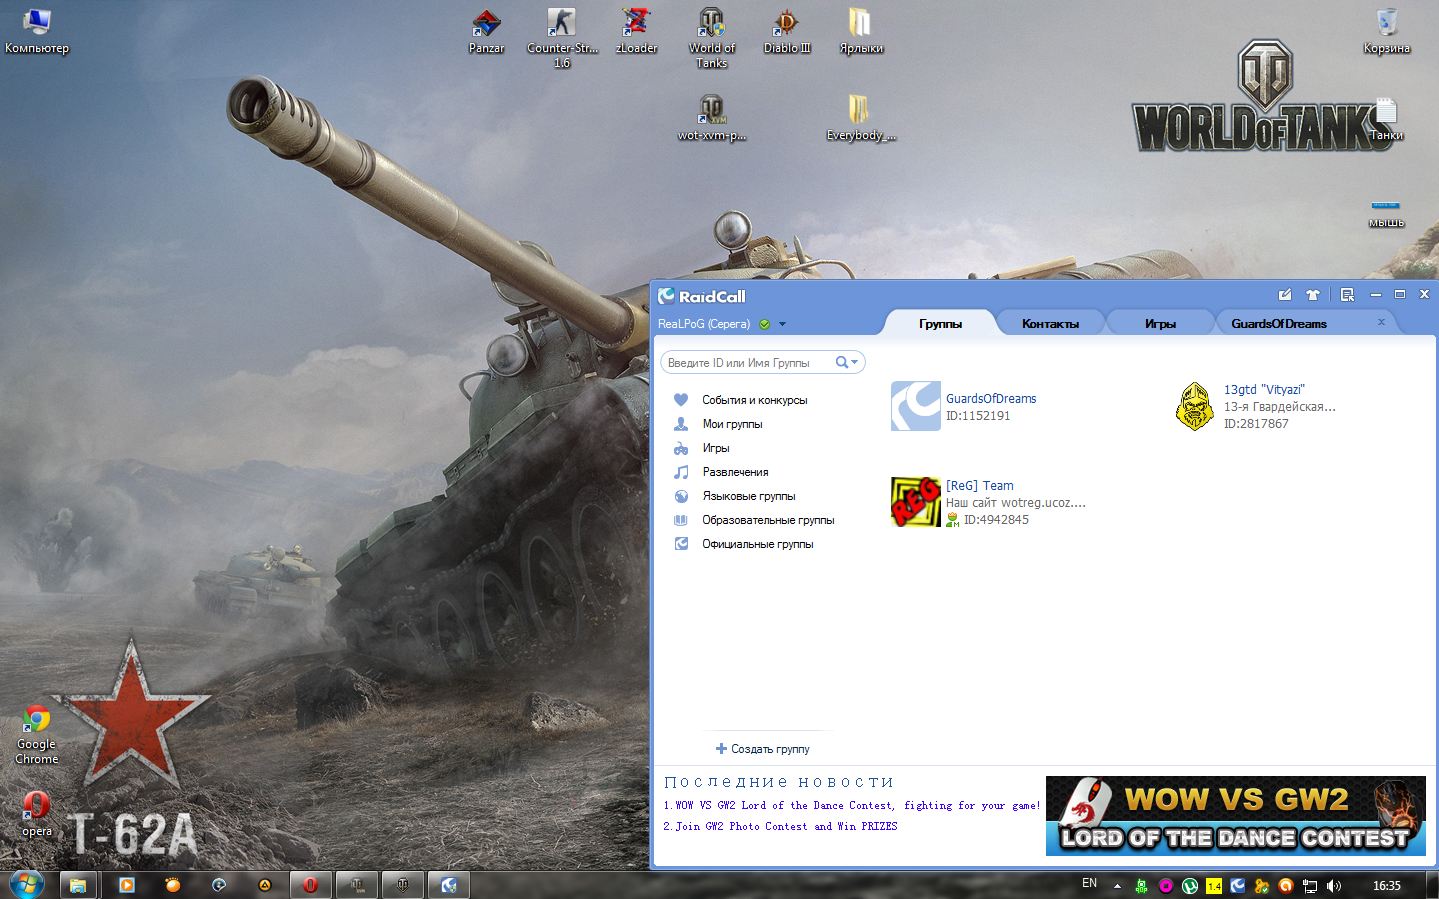Open the RaidCall system tray icon
Screen dimensions: 1439x899
(1238, 885)
